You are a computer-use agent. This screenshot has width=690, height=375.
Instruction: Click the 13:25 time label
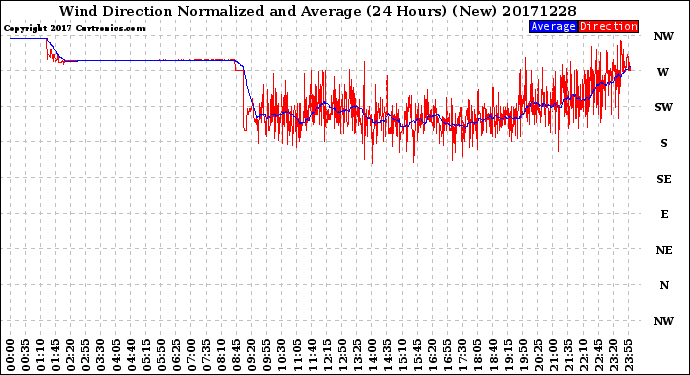357,355
